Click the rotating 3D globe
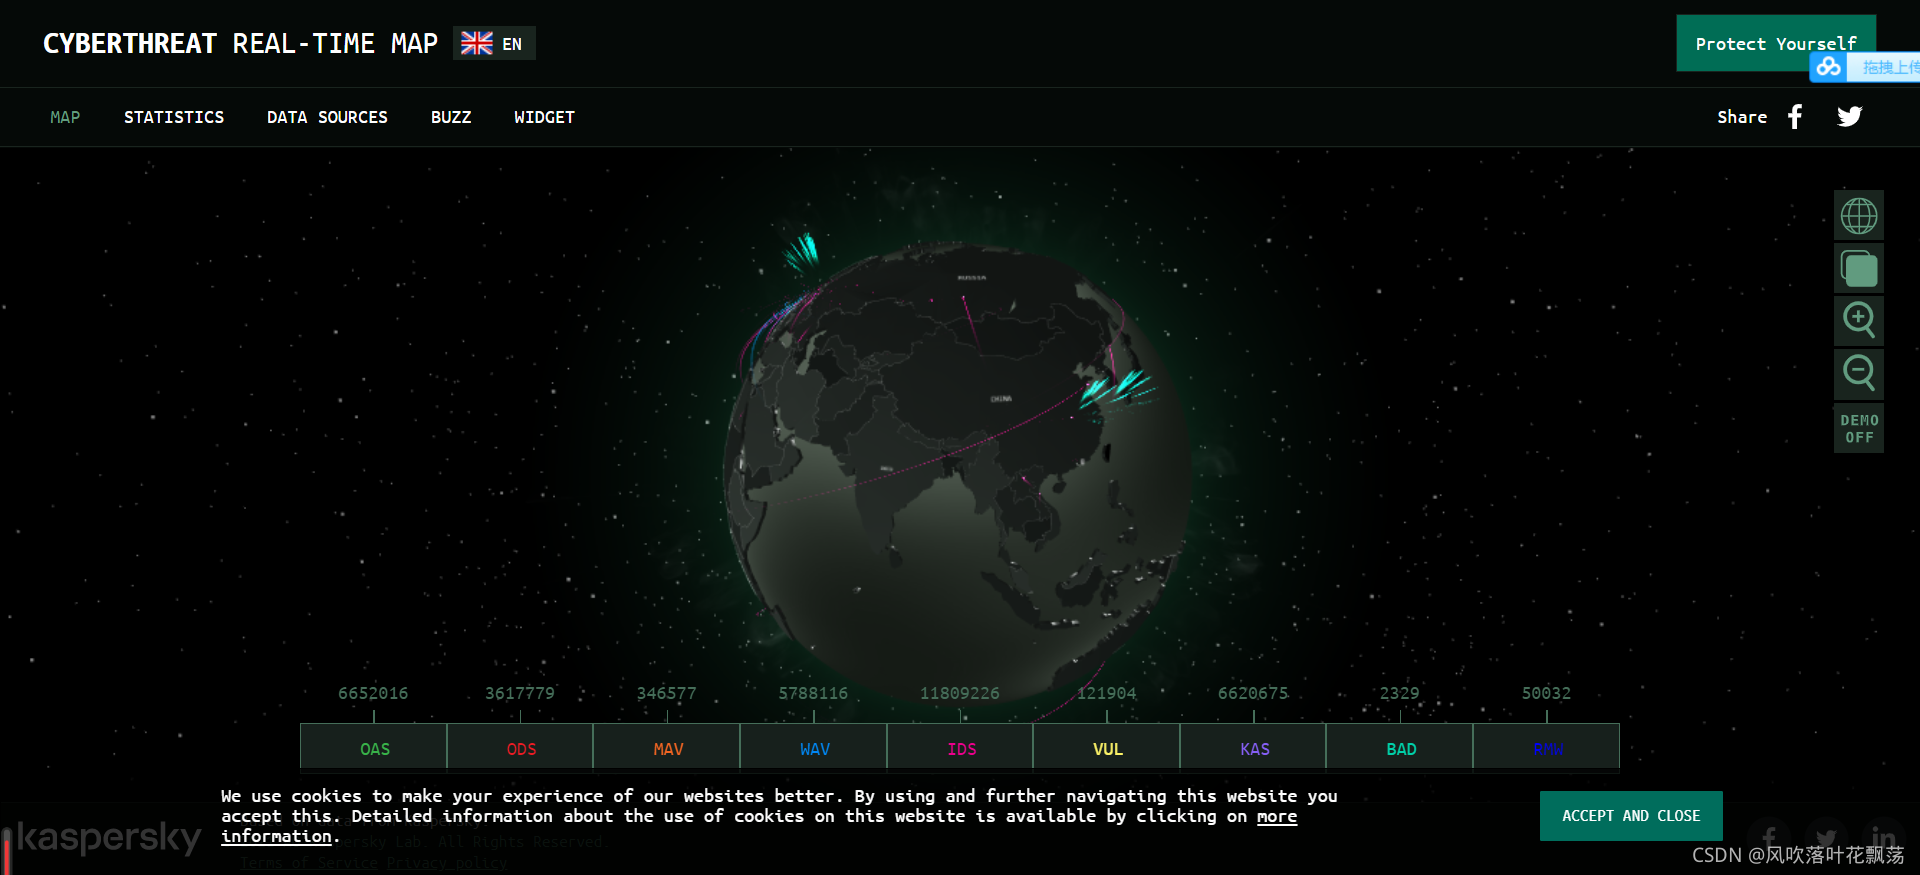 pos(957,475)
